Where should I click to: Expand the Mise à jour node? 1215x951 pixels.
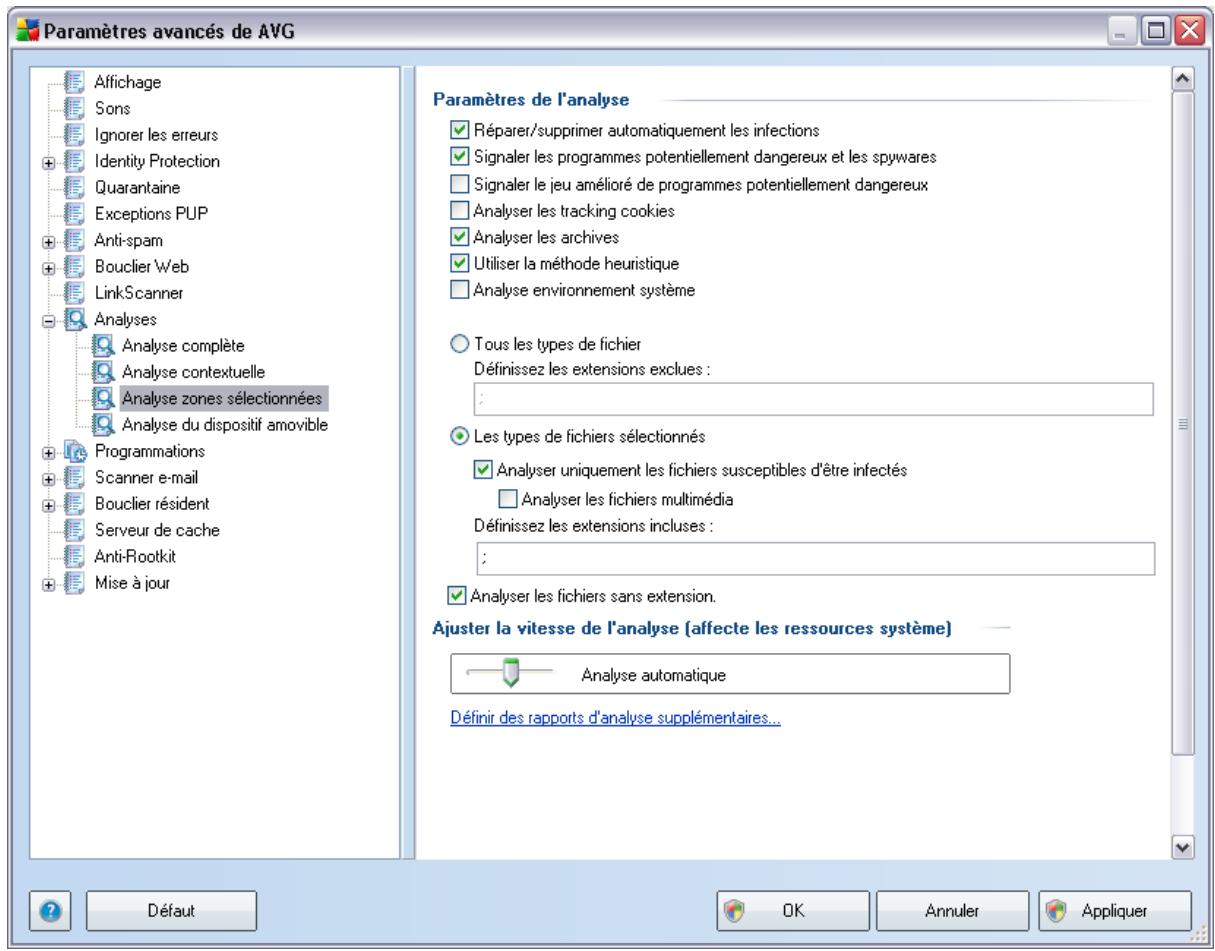coord(48,584)
